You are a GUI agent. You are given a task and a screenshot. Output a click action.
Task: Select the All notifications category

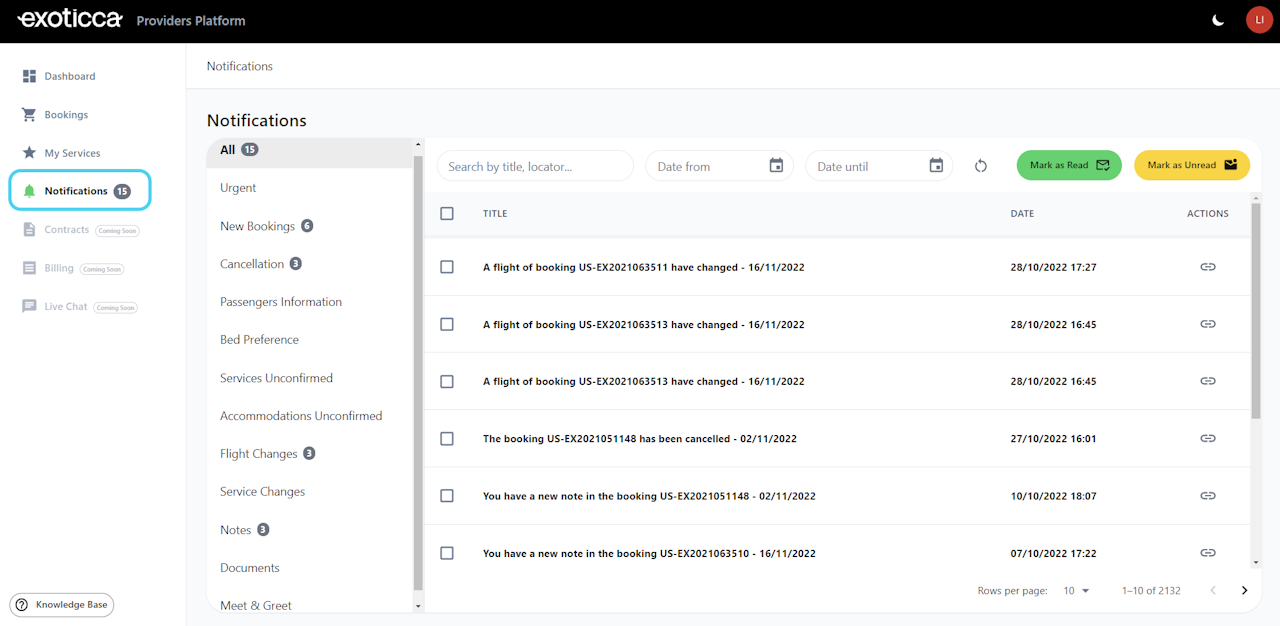(x=310, y=150)
